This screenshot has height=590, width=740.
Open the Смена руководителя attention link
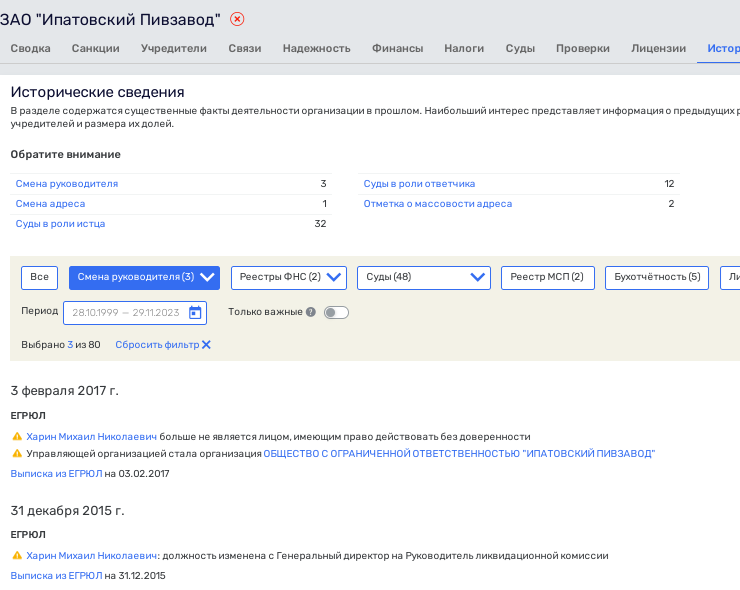(x=67, y=184)
